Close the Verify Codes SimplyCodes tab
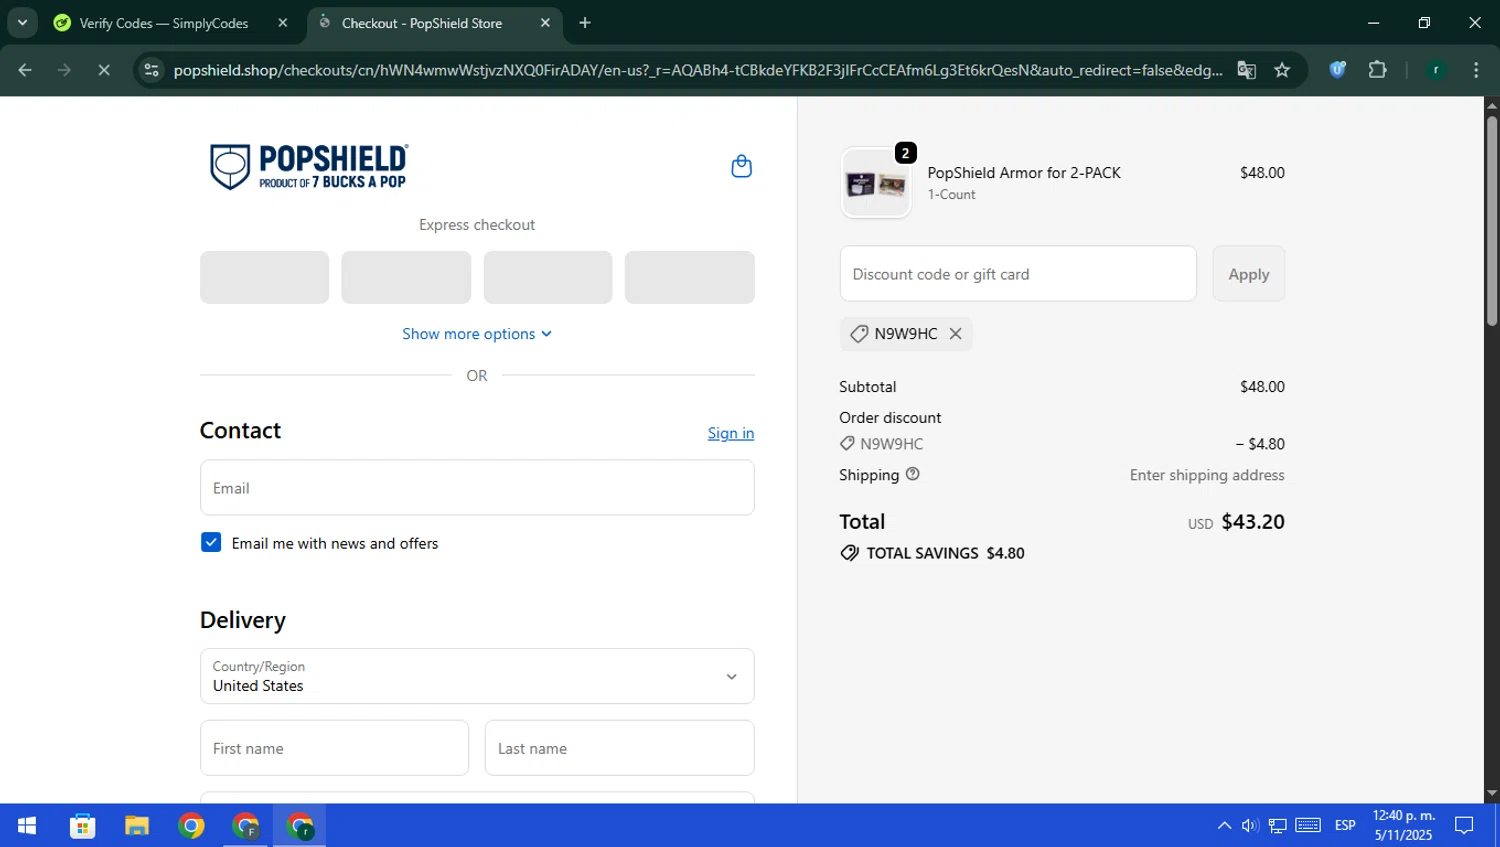Screen dimensions: 1500x847 283,23
